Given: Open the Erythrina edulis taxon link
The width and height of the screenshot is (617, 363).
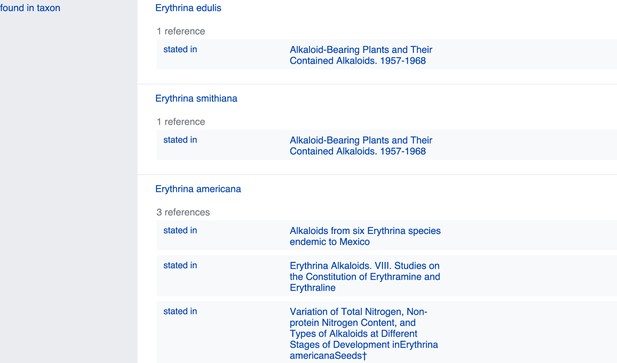Looking at the screenshot, I should click(188, 8).
